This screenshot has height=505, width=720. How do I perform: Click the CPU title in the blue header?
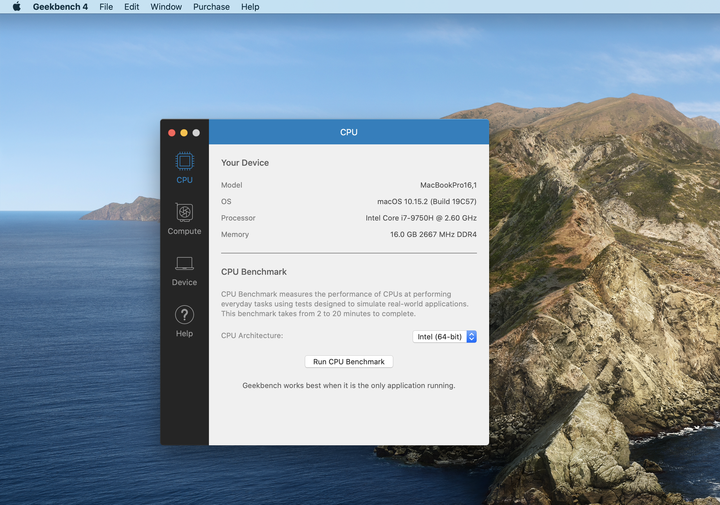tap(349, 132)
